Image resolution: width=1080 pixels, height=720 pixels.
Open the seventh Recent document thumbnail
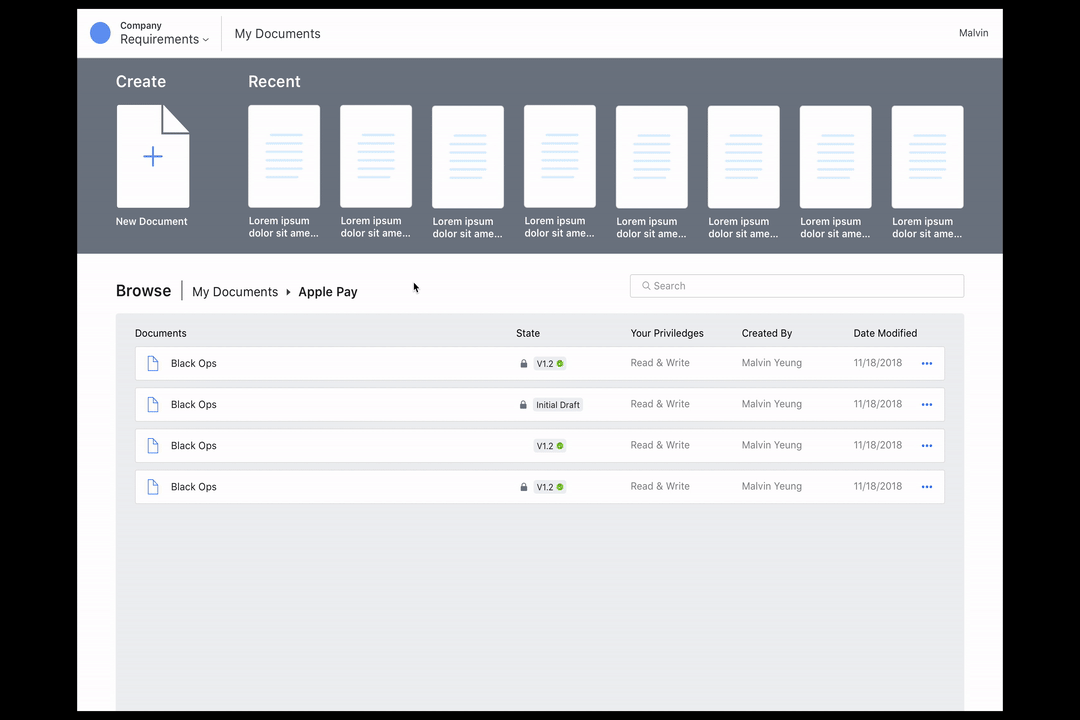point(835,157)
